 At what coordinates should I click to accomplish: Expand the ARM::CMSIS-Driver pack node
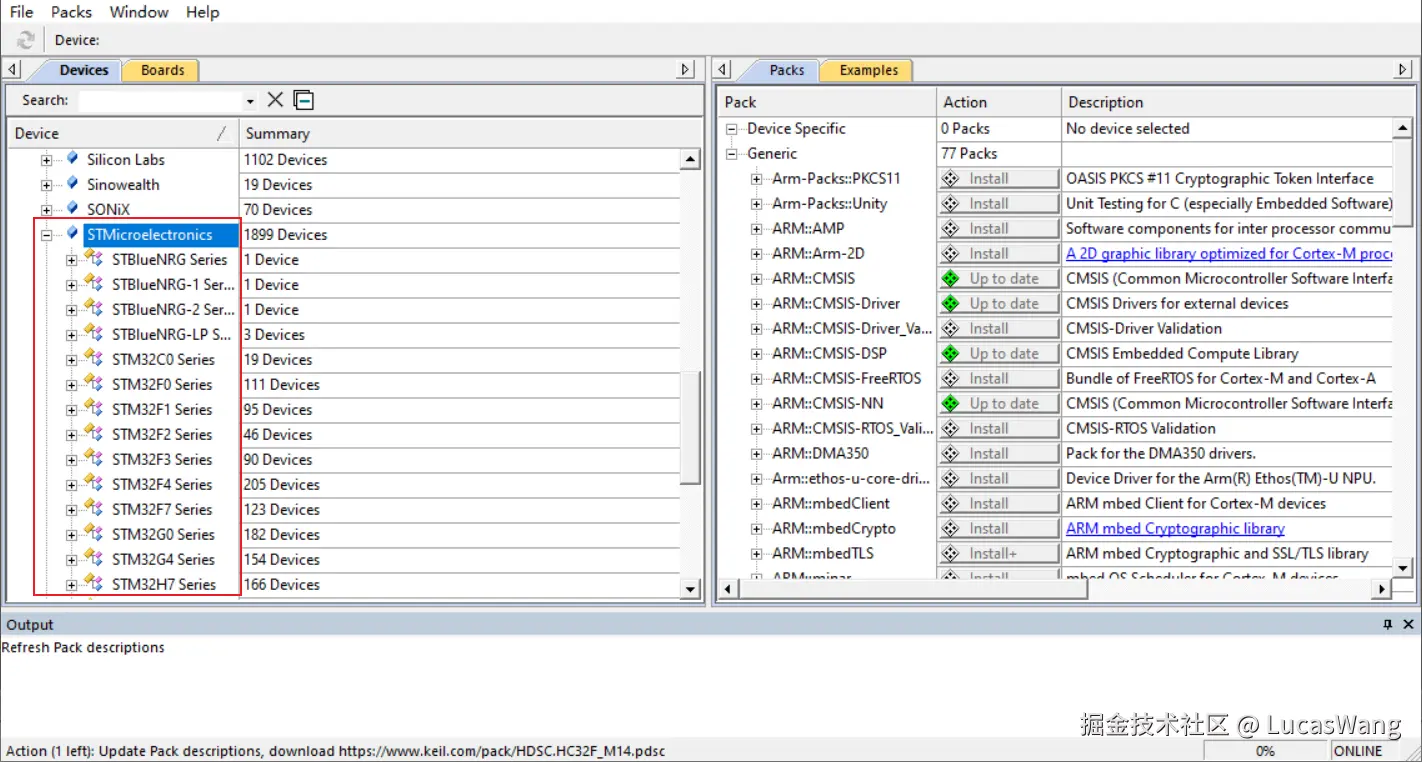(x=757, y=304)
